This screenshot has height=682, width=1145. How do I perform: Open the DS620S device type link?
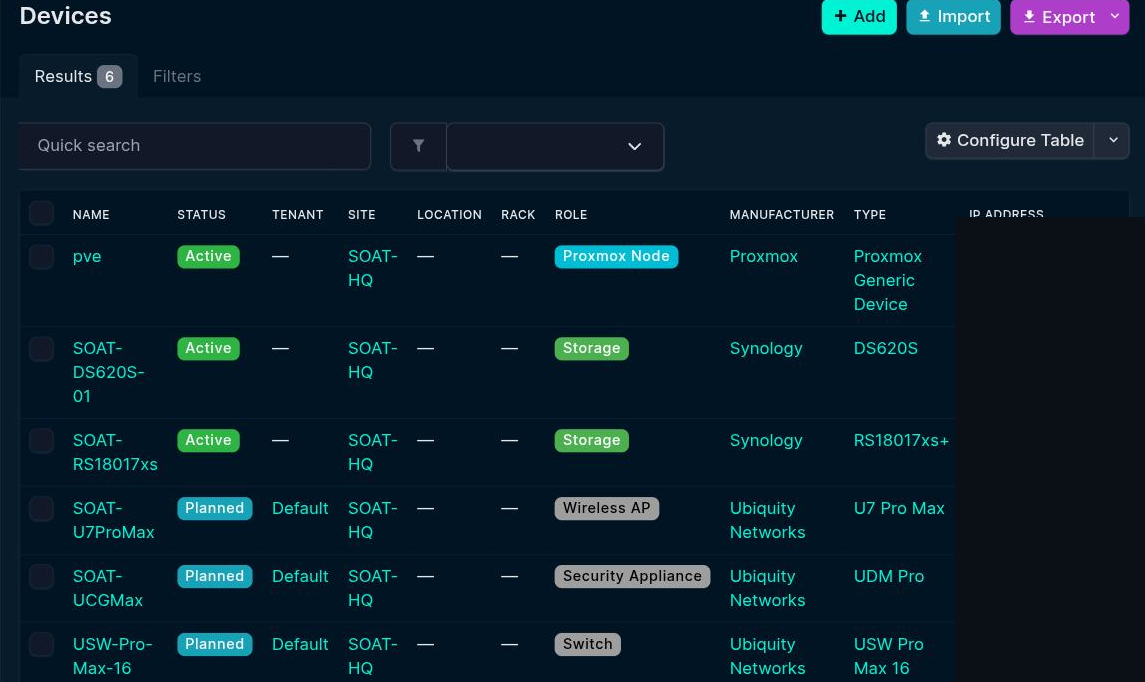[x=886, y=348]
